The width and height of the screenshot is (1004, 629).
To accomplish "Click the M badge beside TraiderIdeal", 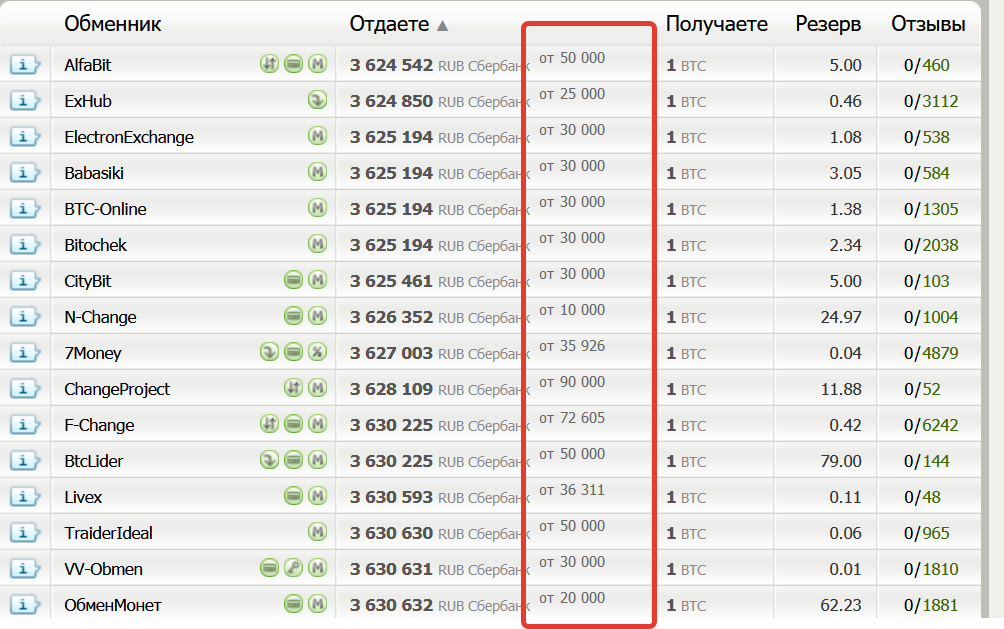I will click(x=316, y=532).
